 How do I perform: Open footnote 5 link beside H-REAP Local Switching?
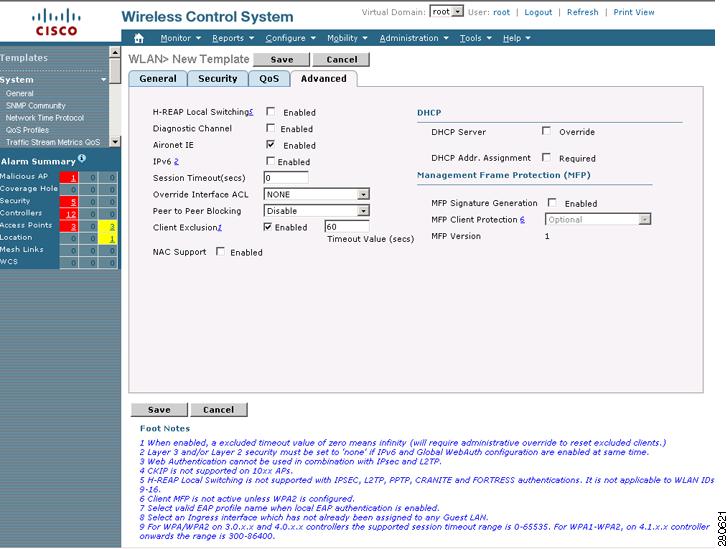[x=251, y=112]
